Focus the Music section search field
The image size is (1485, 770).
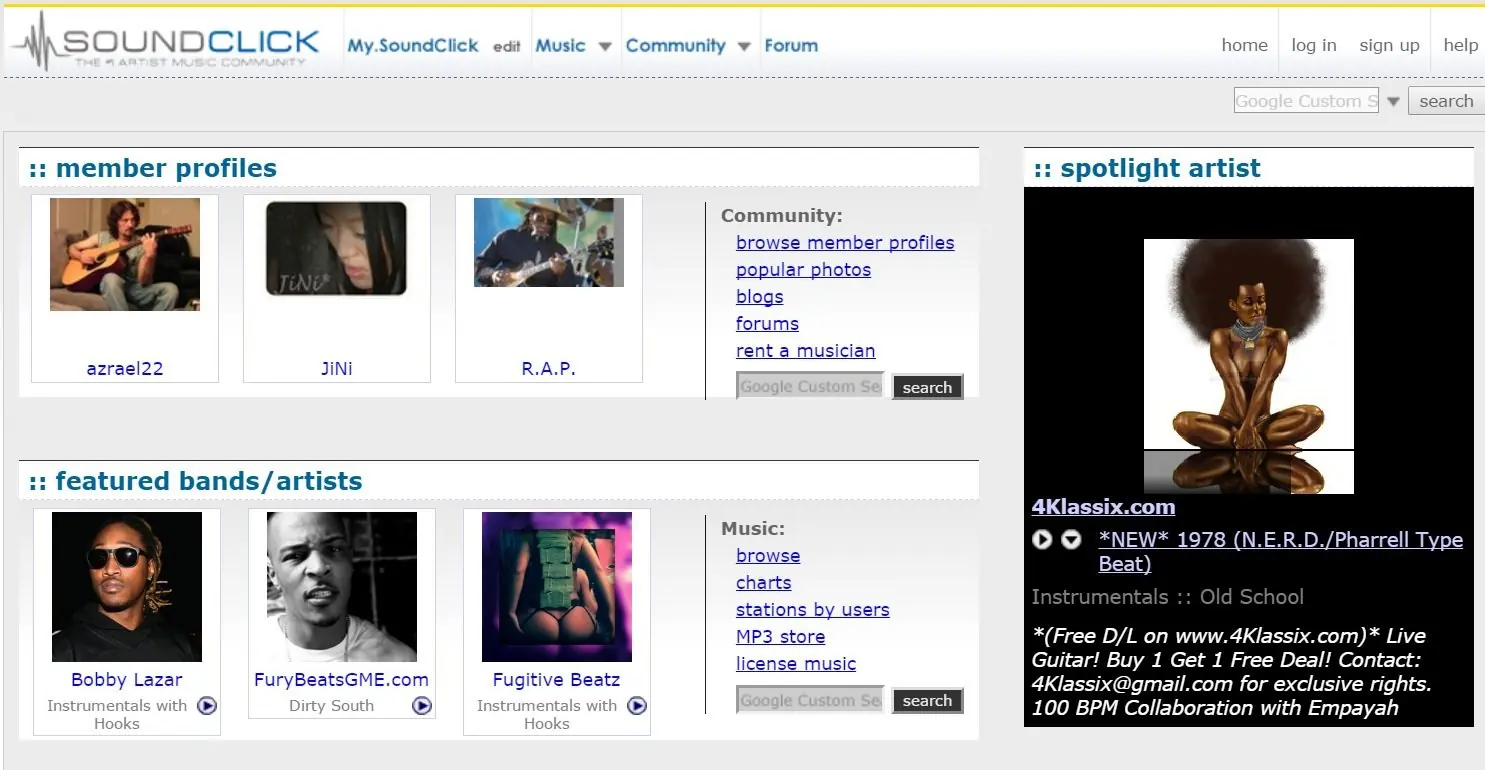(810, 700)
